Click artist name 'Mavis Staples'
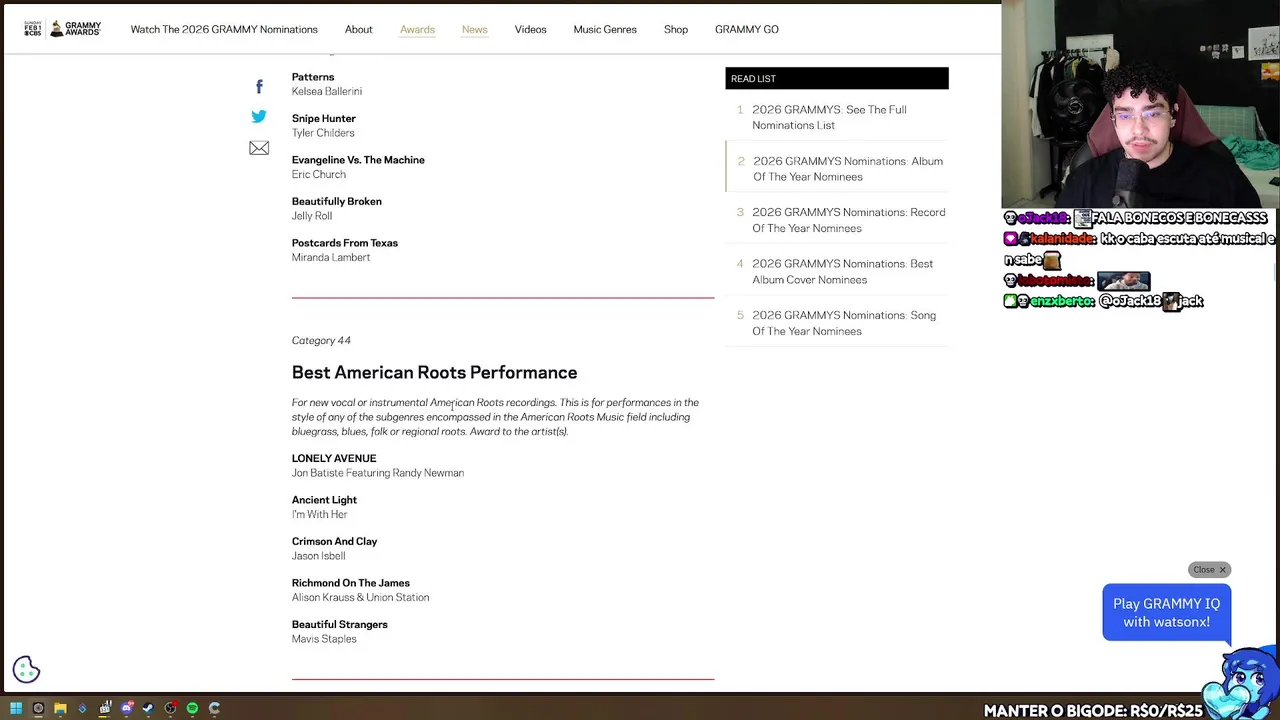Viewport: 1280px width, 720px height. point(324,639)
